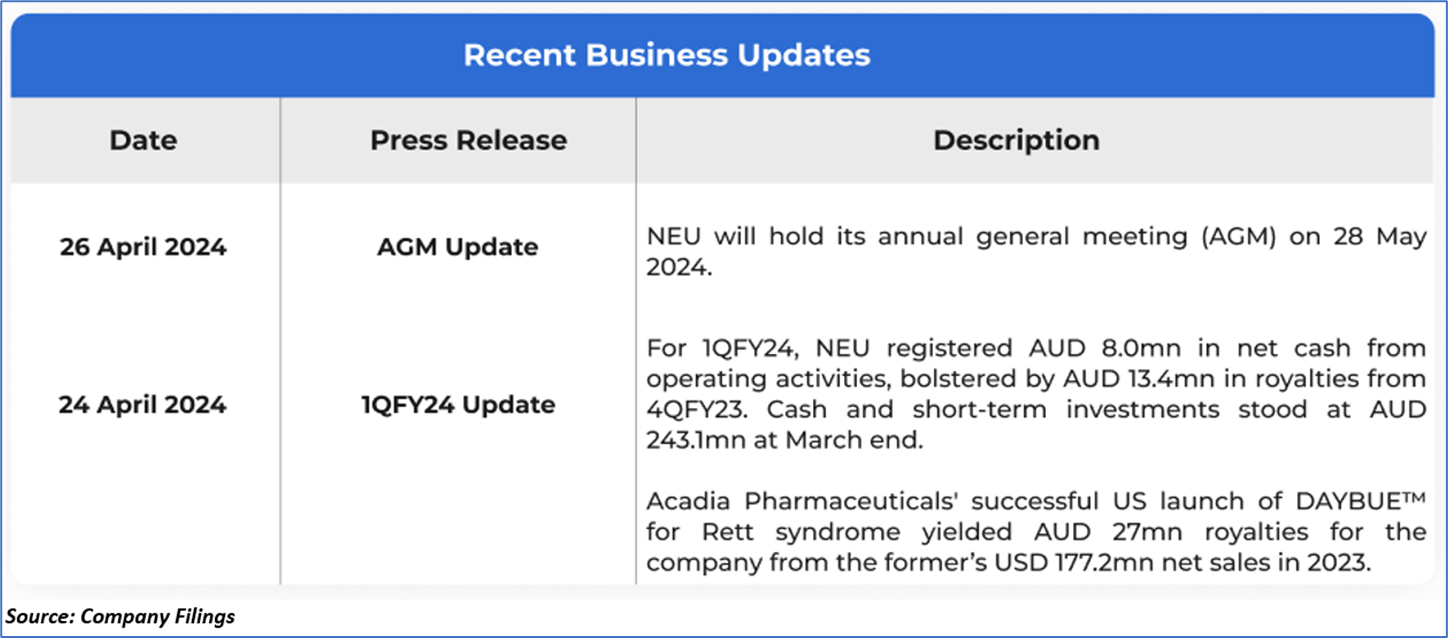Select the 1QFY24 Update press release cell
Screen dimensions: 1448x638
[458, 405]
